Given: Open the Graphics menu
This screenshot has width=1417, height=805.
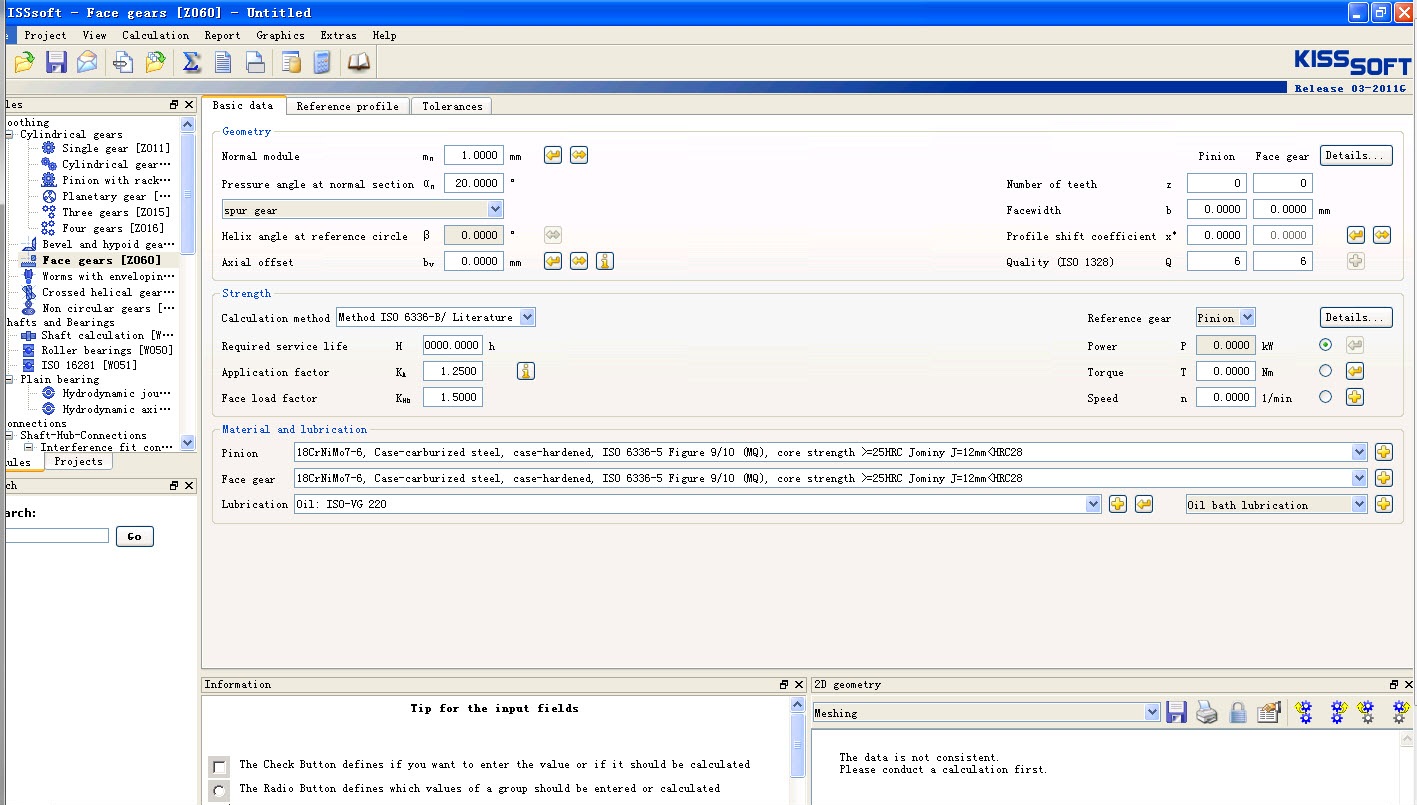Looking at the screenshot, I should [280, 35].
